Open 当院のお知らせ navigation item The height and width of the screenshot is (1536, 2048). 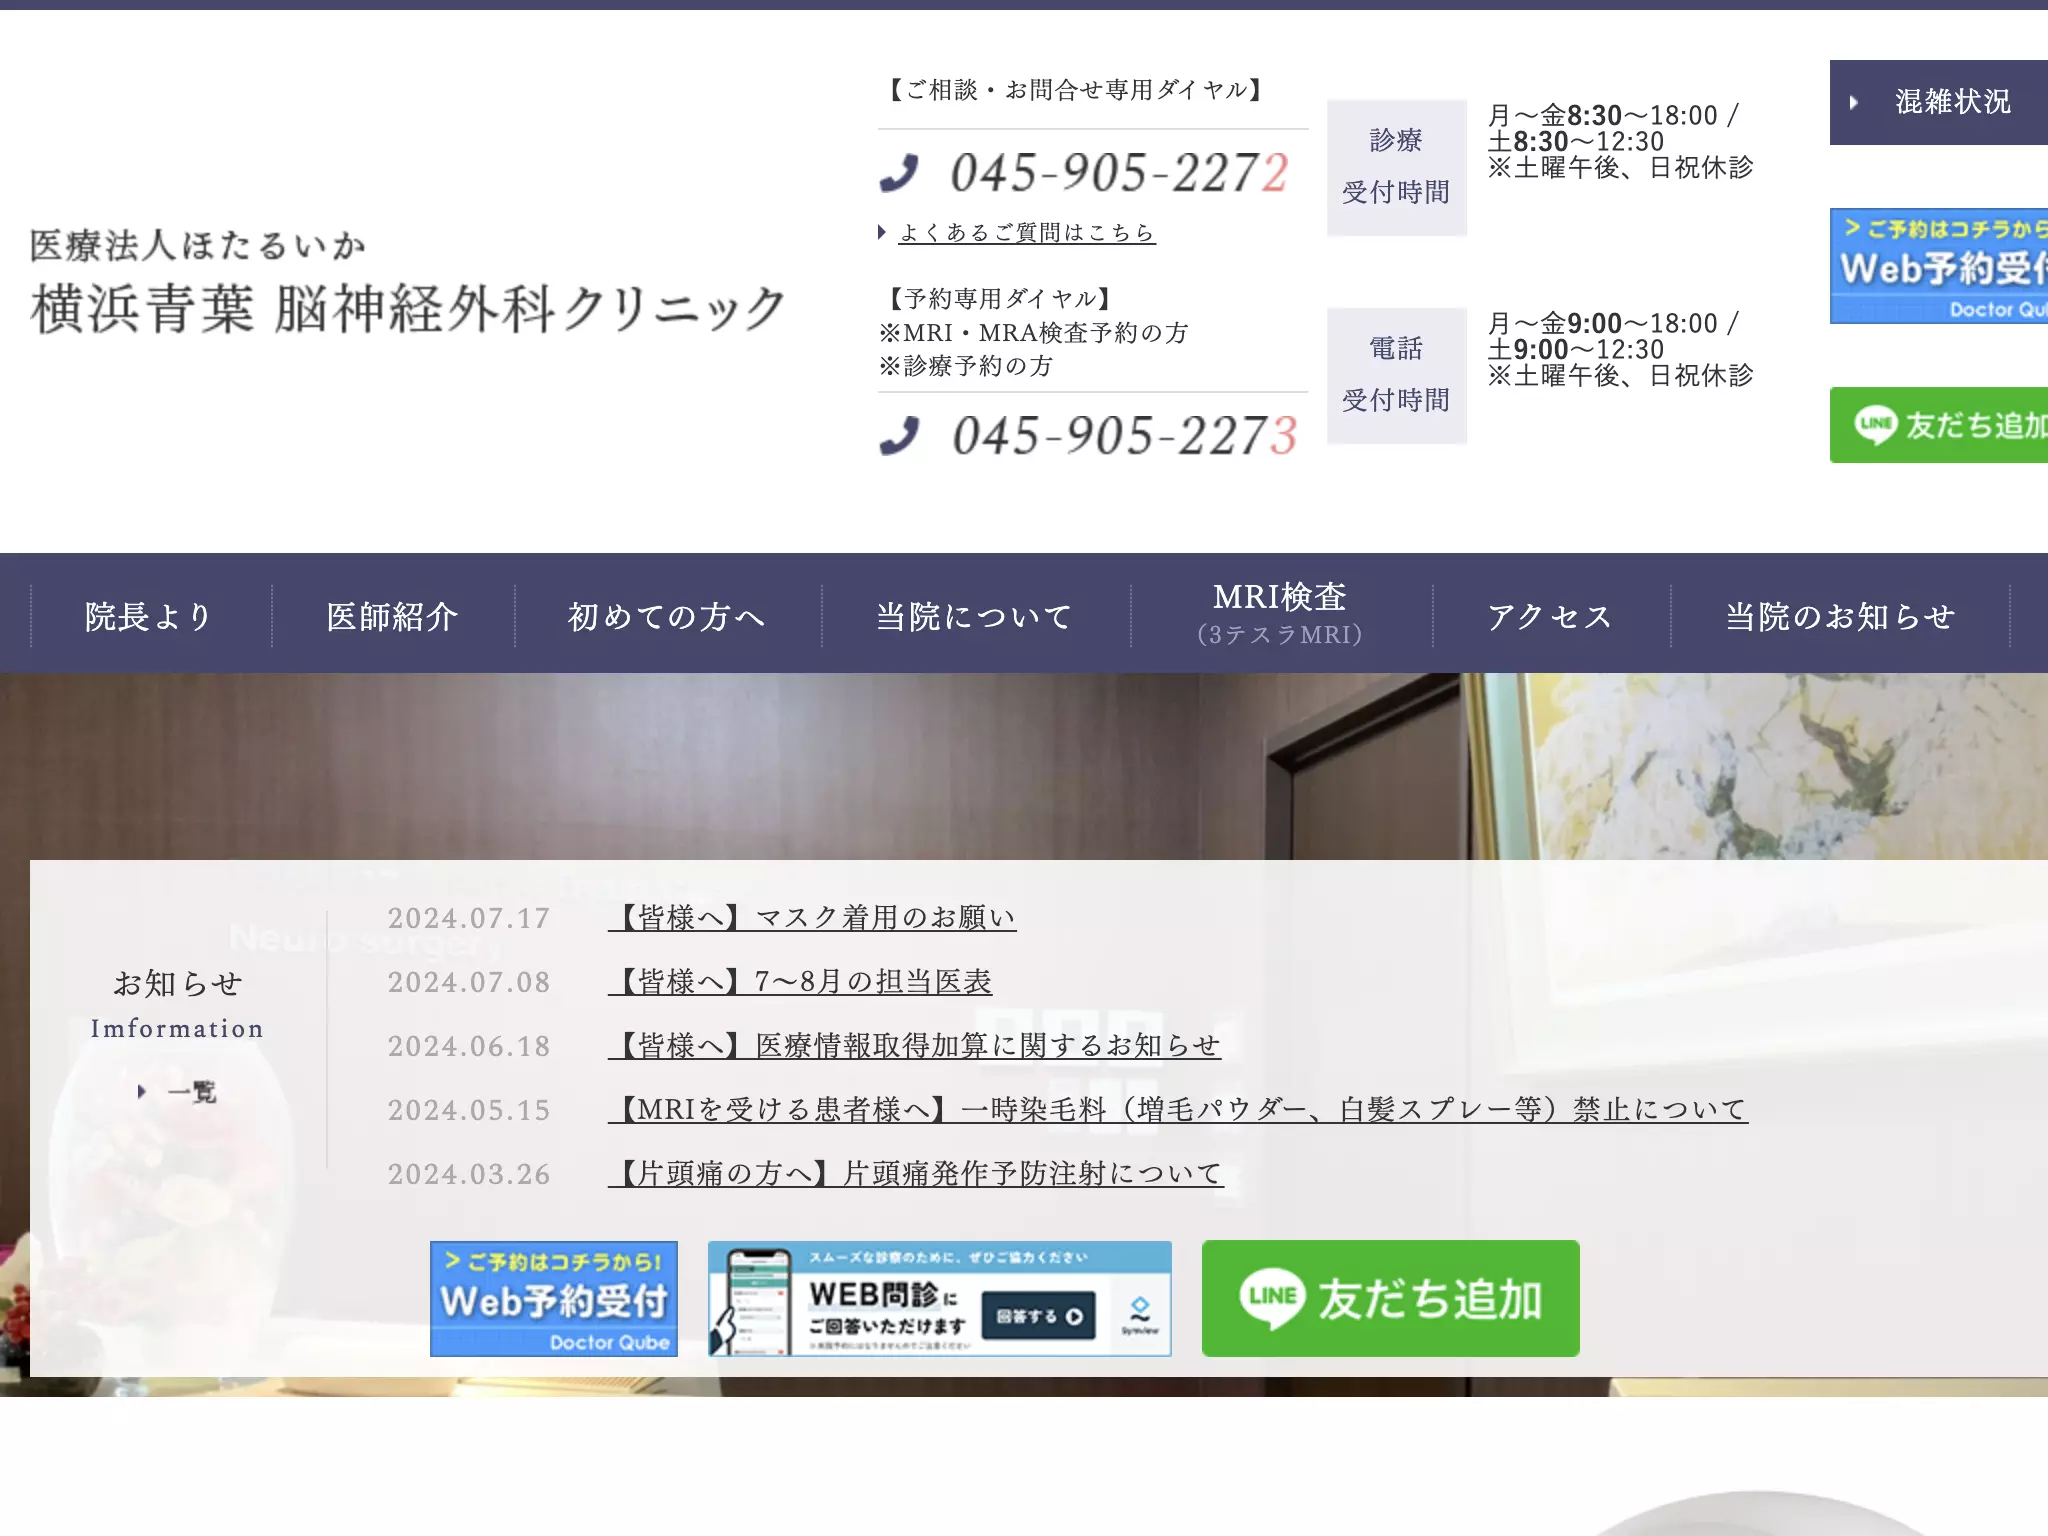(x=1840, y=616)
